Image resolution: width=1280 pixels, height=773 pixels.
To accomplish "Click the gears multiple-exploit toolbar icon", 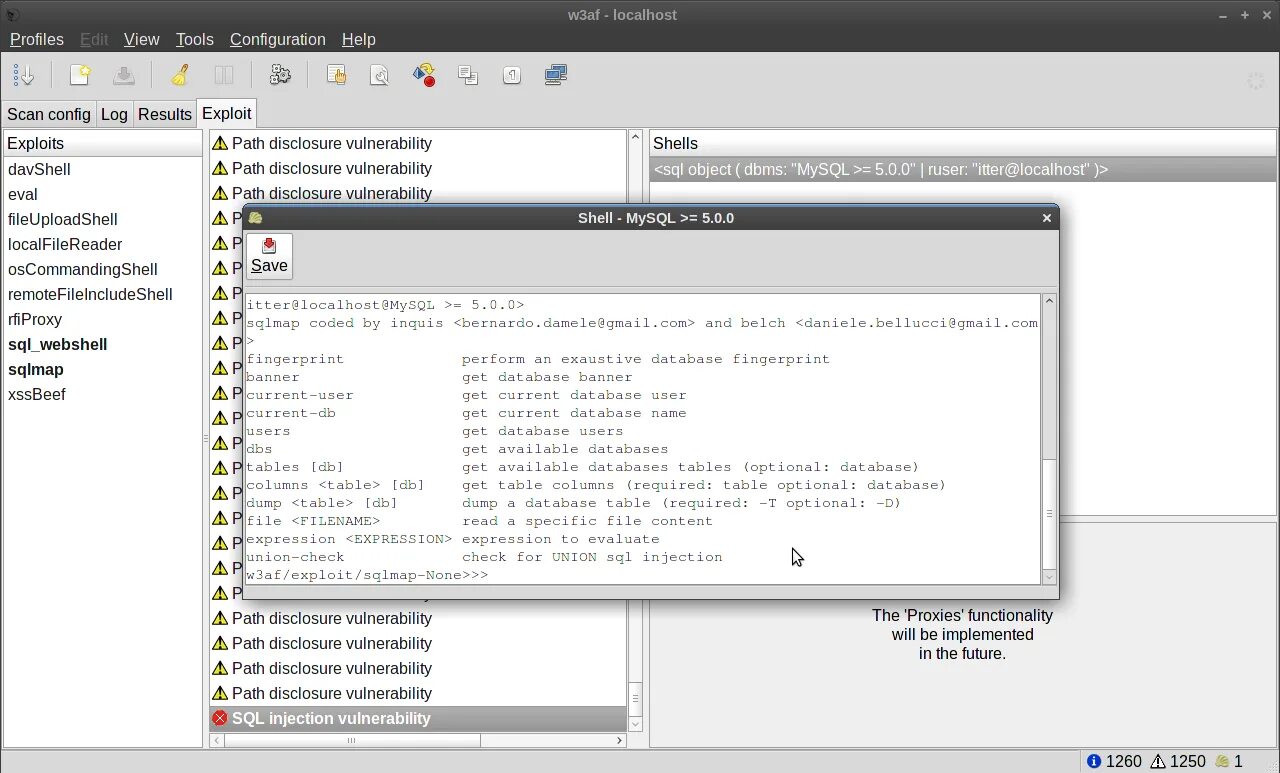I will [x=280, y=75].
